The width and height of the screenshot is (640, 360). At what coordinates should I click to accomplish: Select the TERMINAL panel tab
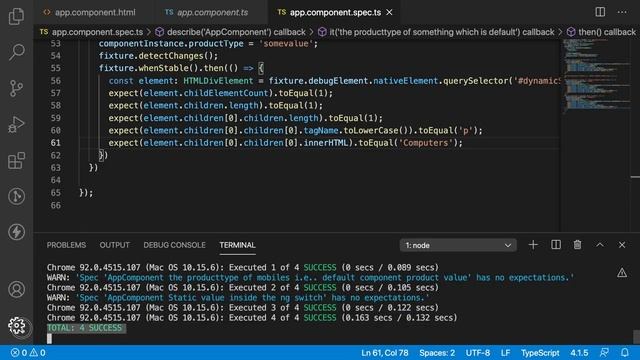pos(237,245)
